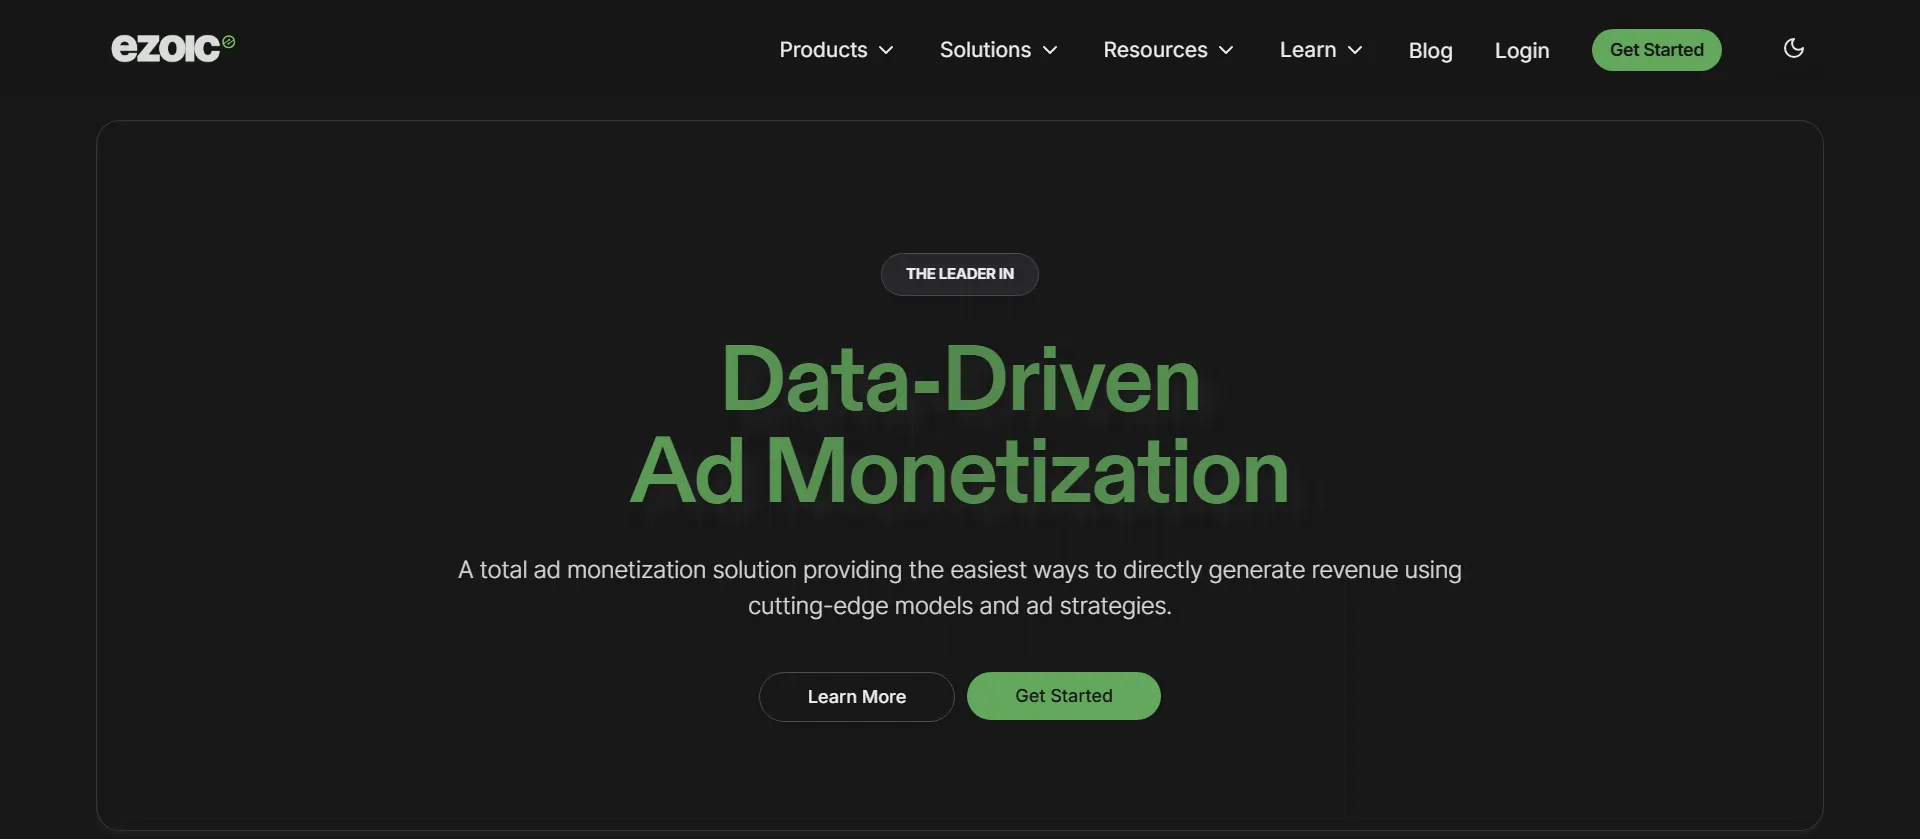Open the Solutions menu
The width and height of the screenshot is (1920, 839).
(984, 50)
